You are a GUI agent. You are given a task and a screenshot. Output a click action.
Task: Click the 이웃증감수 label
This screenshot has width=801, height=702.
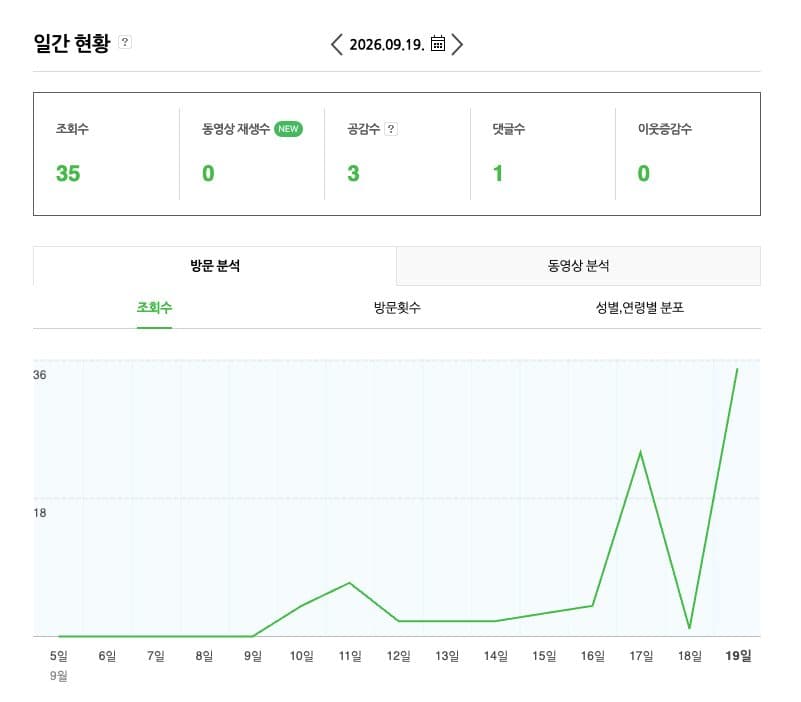click(x=665, y=129)
